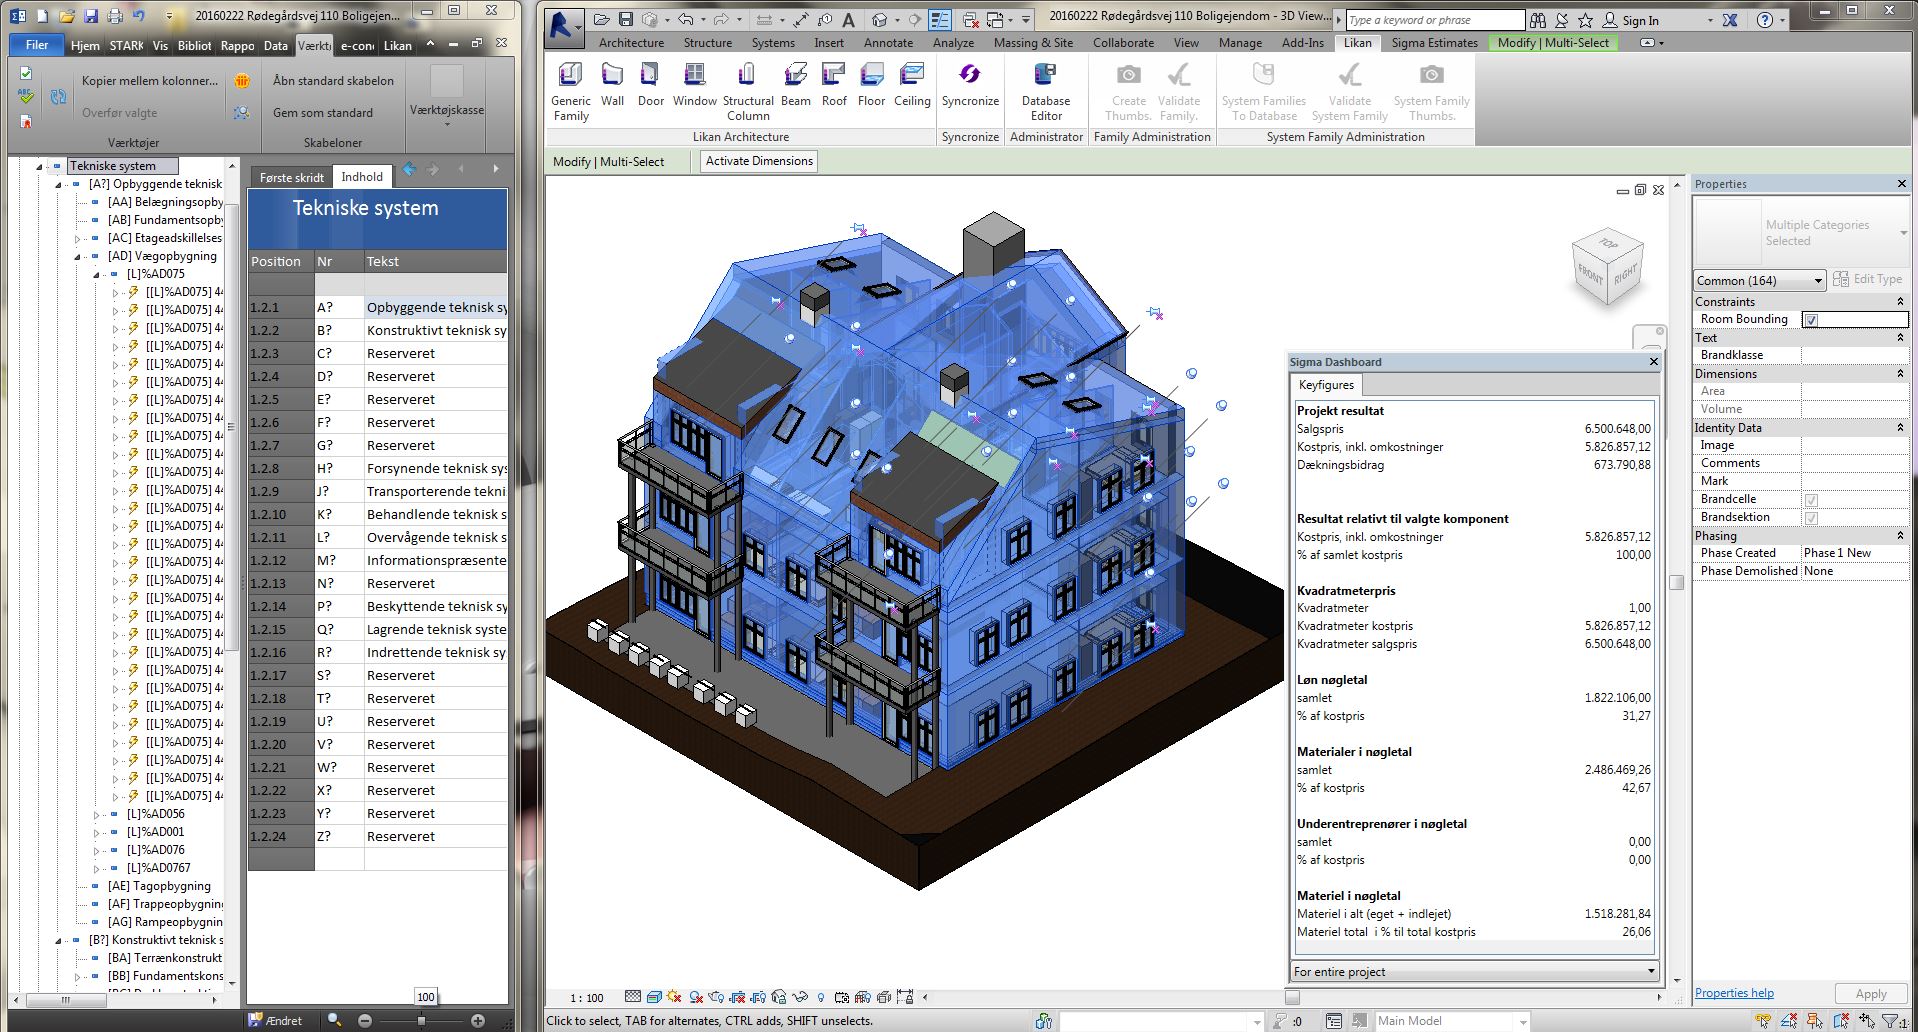1918x1032 pixels.
Task: Open the Sigma Estimates ribbon tab
Action: (1434, 43)
